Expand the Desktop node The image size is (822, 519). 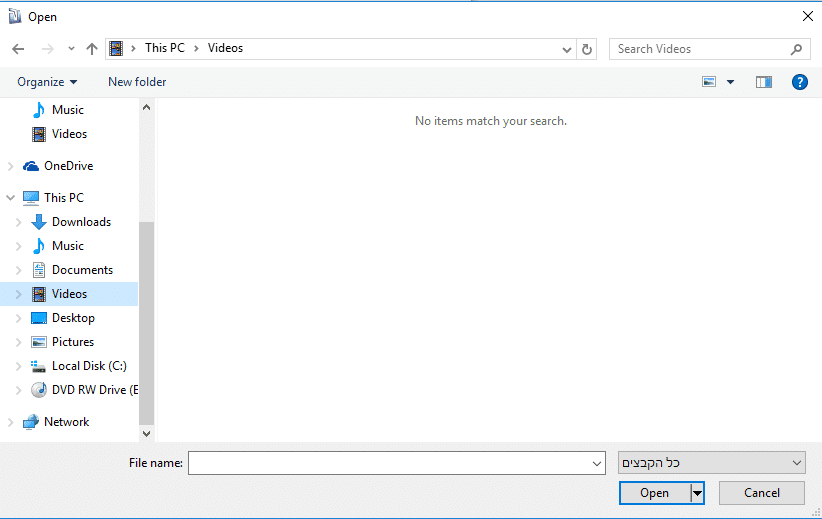point(18,318)
